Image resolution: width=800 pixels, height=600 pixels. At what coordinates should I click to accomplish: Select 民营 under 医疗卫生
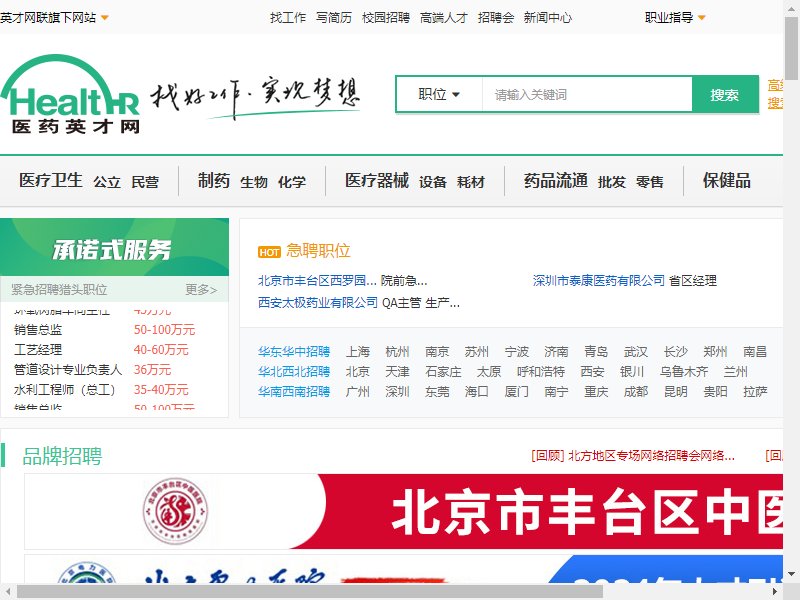click(x=145, y=182)
